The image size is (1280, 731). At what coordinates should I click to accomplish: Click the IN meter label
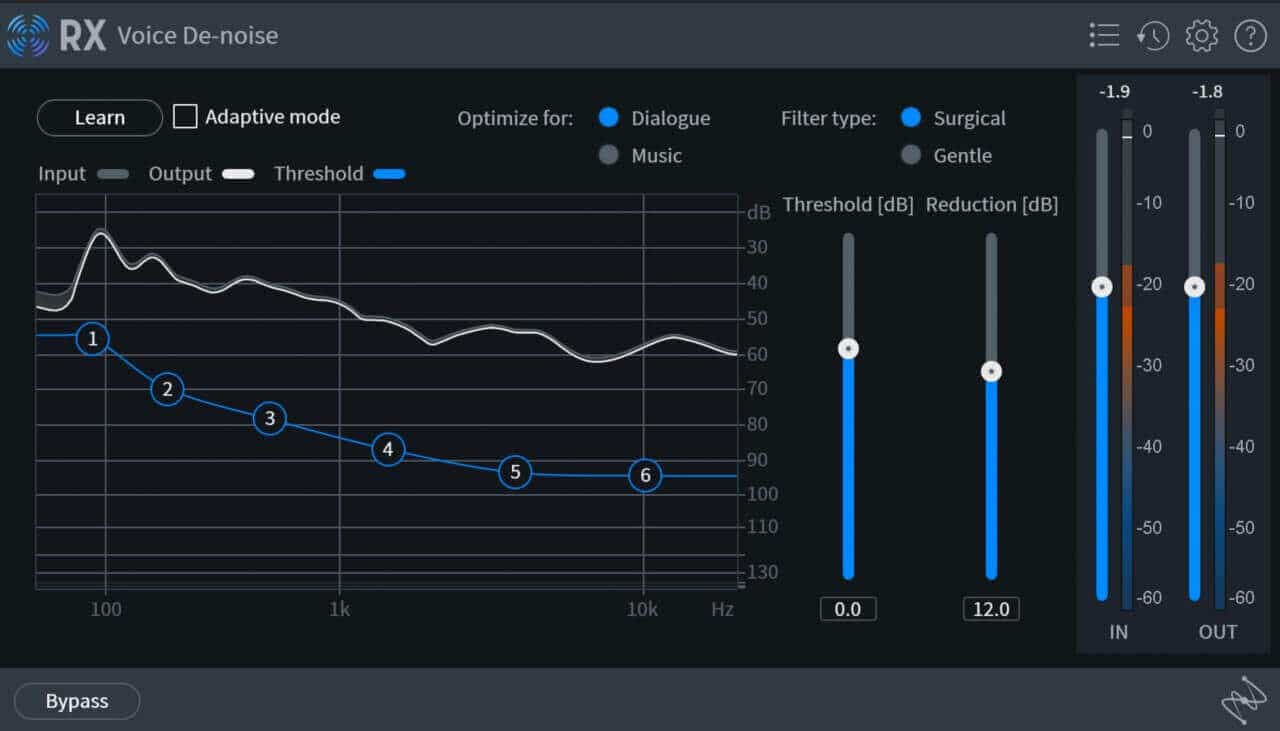coord(1118,632)
